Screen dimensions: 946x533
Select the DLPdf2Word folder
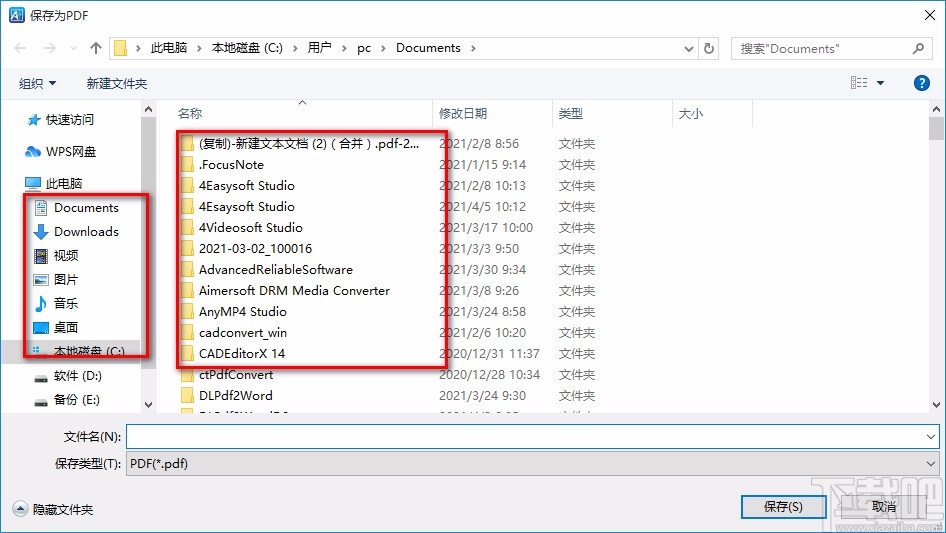click(x=226, y=396)
